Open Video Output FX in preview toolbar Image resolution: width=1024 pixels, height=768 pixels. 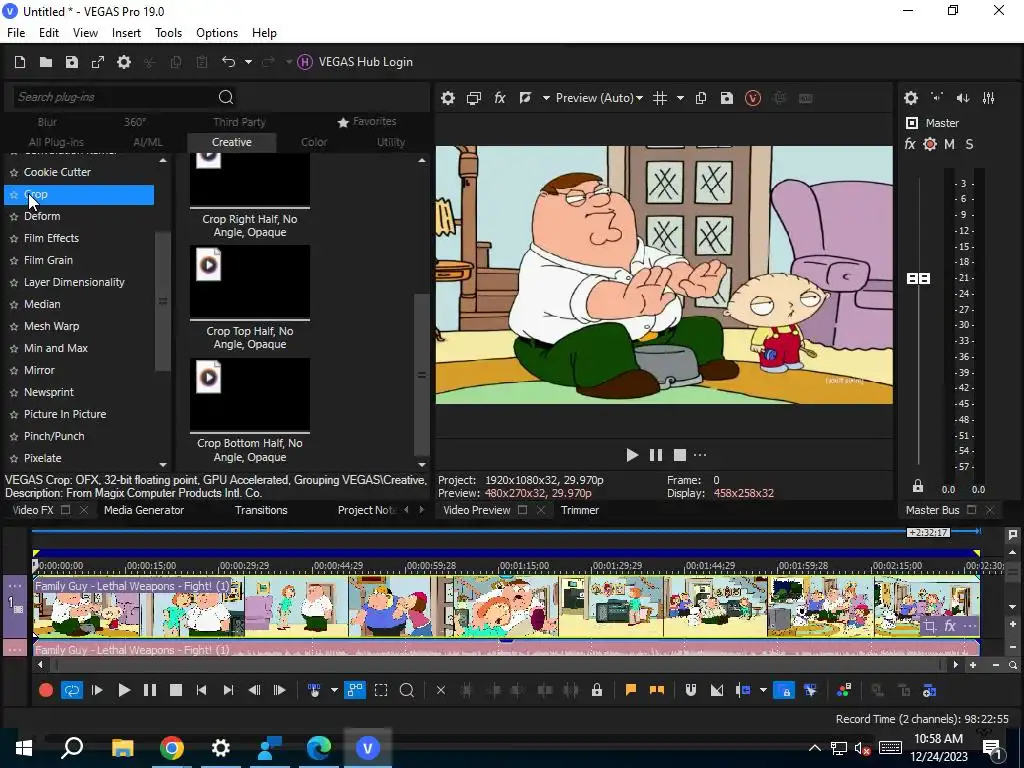coord(500,98)
